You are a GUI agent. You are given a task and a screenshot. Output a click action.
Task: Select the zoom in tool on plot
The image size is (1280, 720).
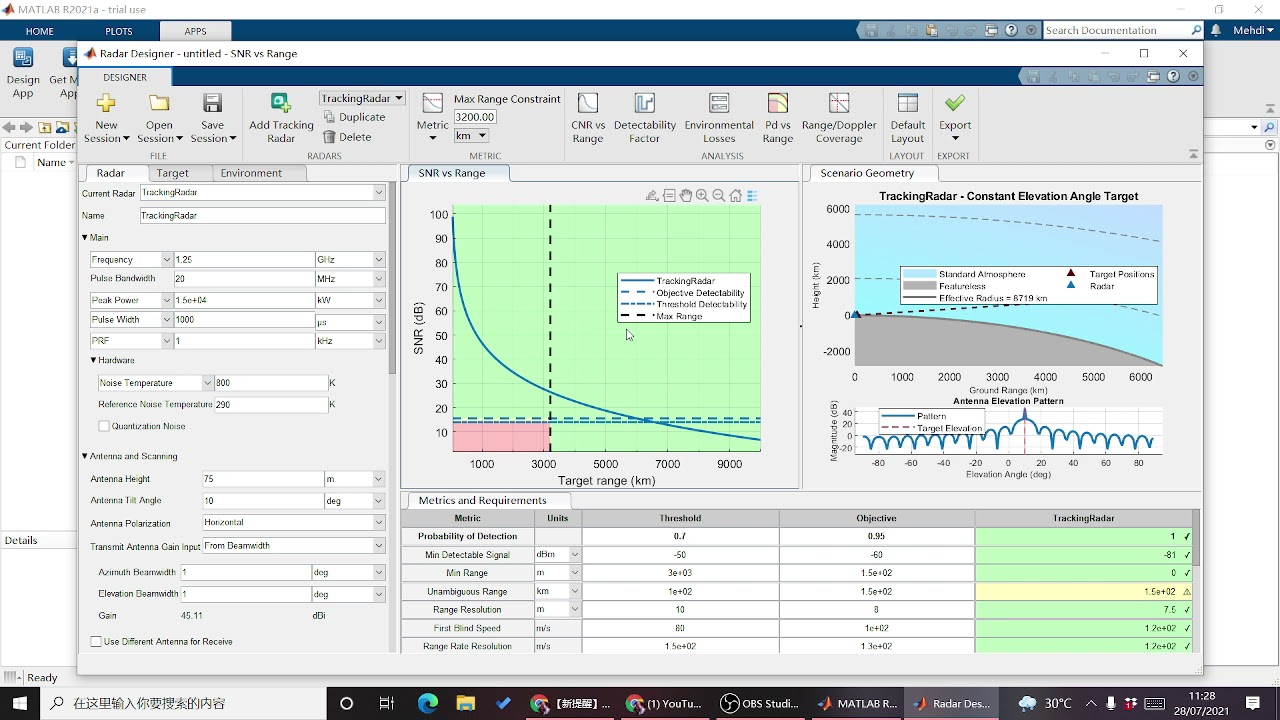[x=702, y=196]
